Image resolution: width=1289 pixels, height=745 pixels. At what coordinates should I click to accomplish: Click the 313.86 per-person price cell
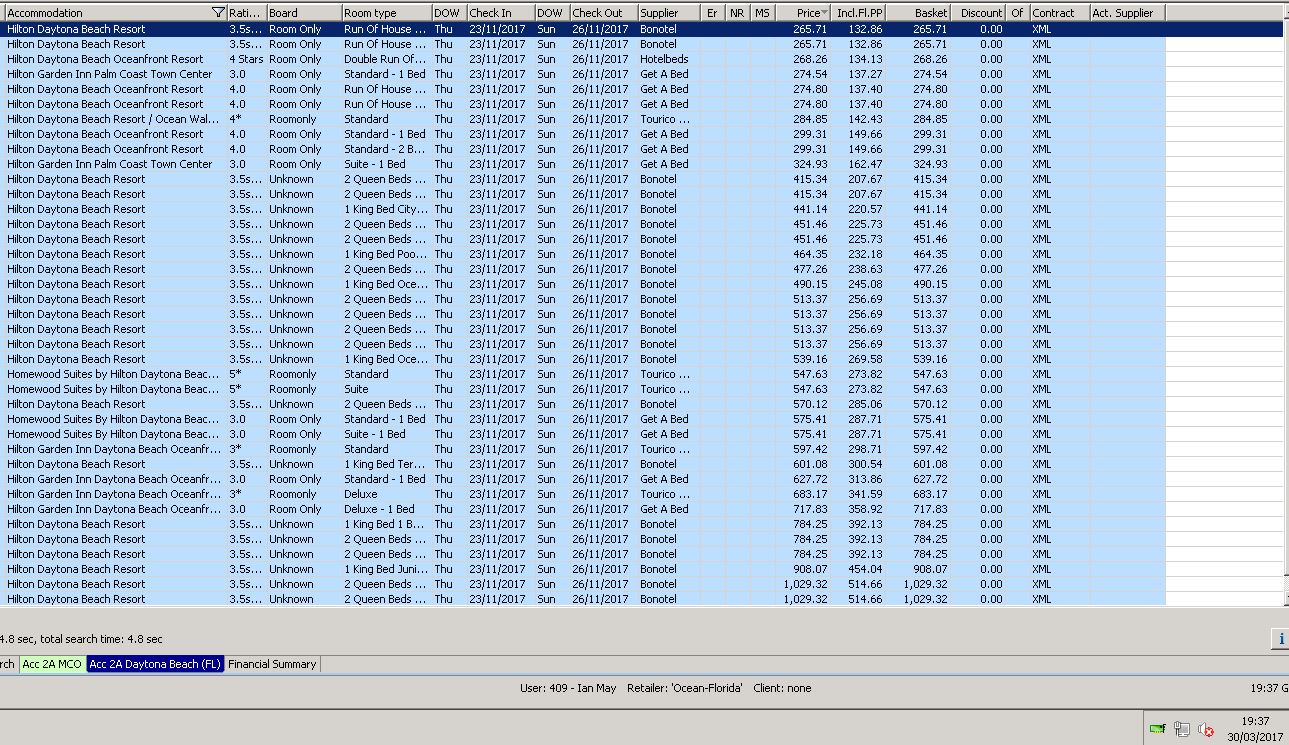(859, 479)
